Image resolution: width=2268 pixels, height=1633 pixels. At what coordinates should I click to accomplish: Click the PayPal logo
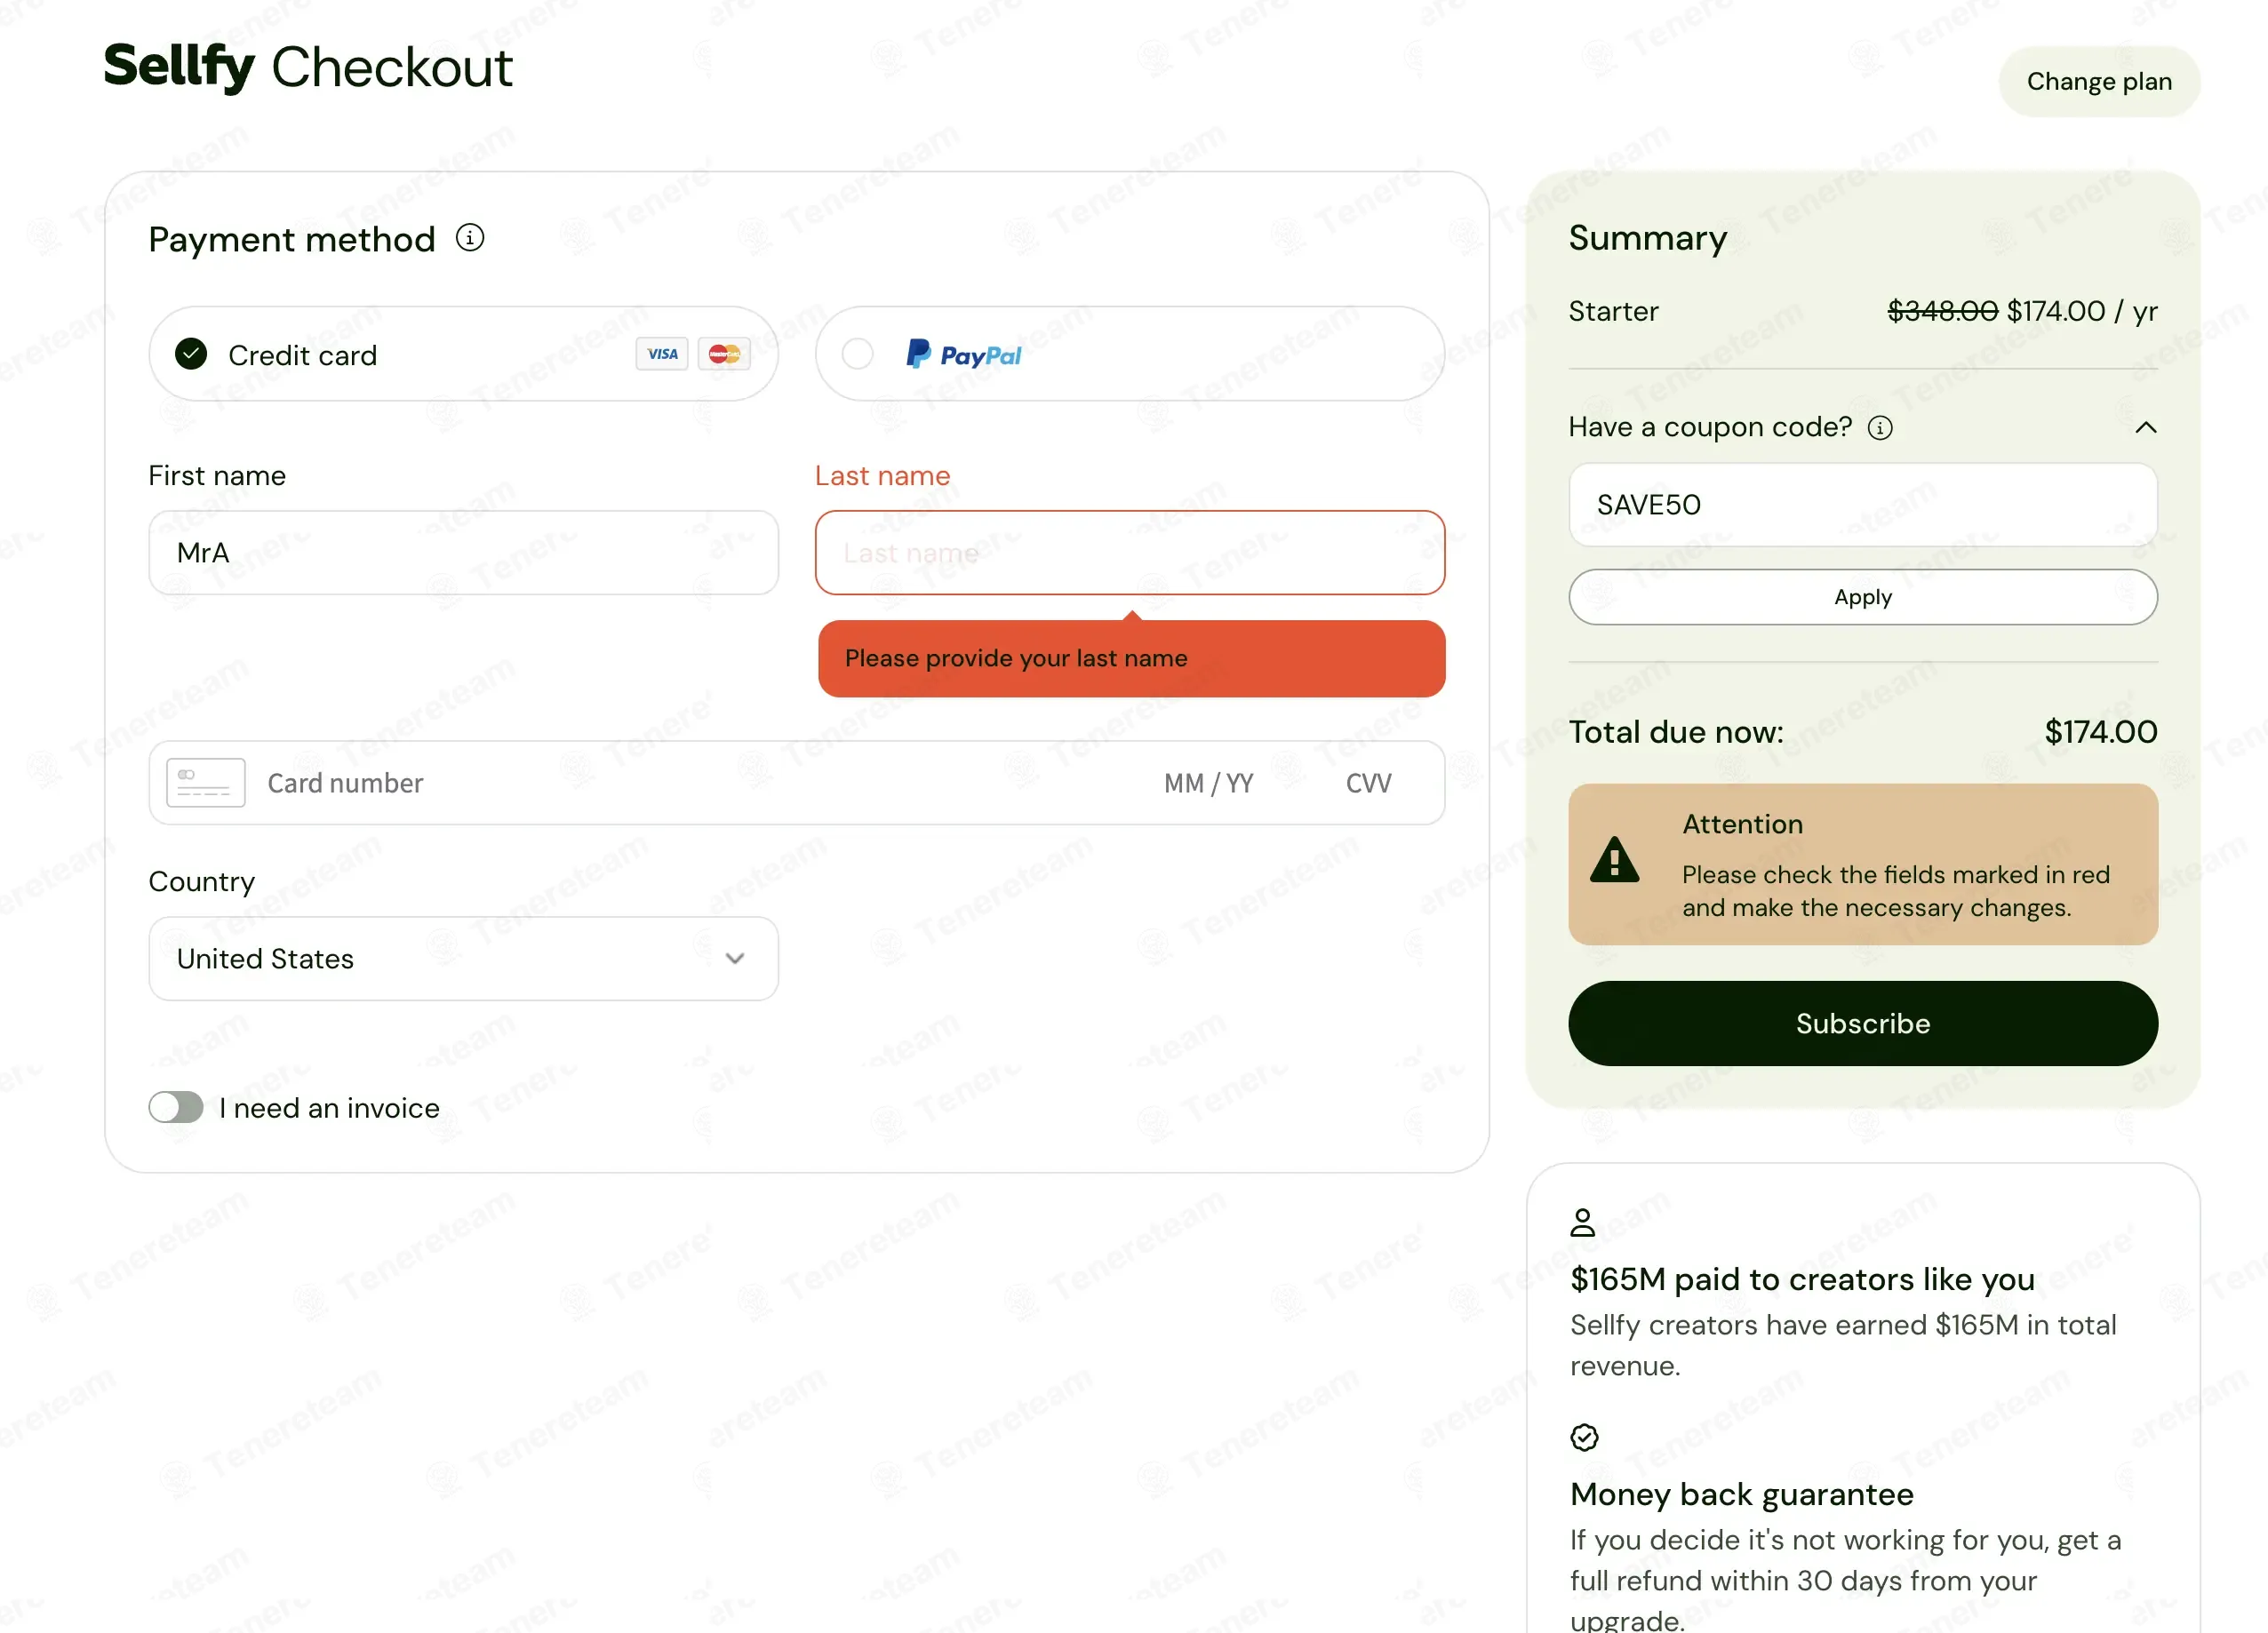(x=964, y=354)
